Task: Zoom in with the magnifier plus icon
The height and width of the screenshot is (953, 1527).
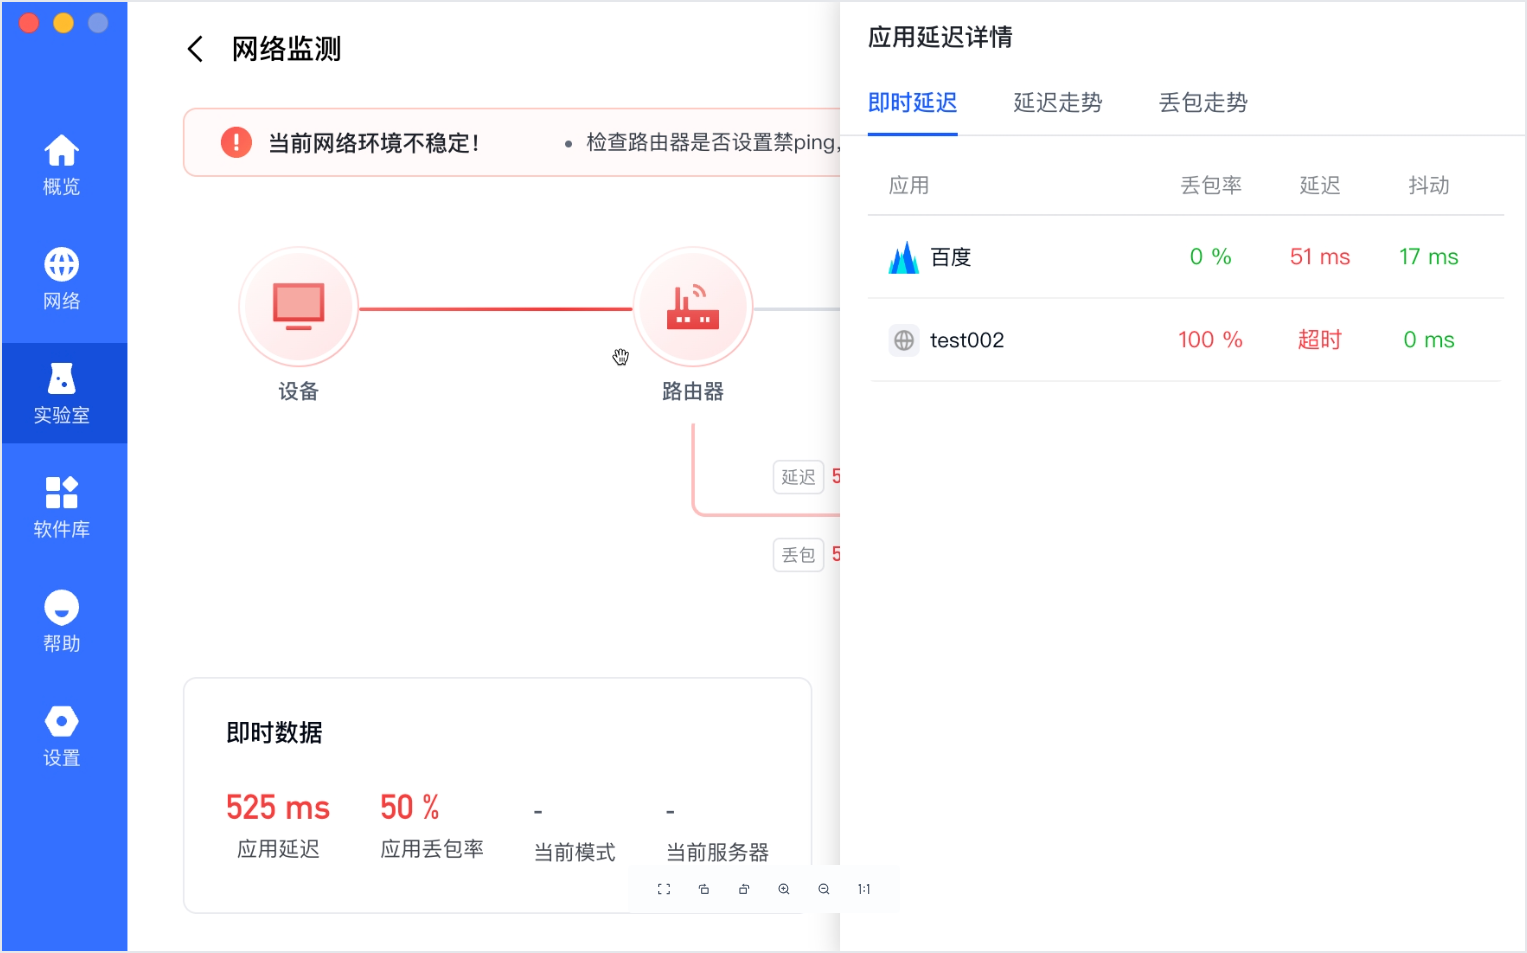Action: click(784, 889)
